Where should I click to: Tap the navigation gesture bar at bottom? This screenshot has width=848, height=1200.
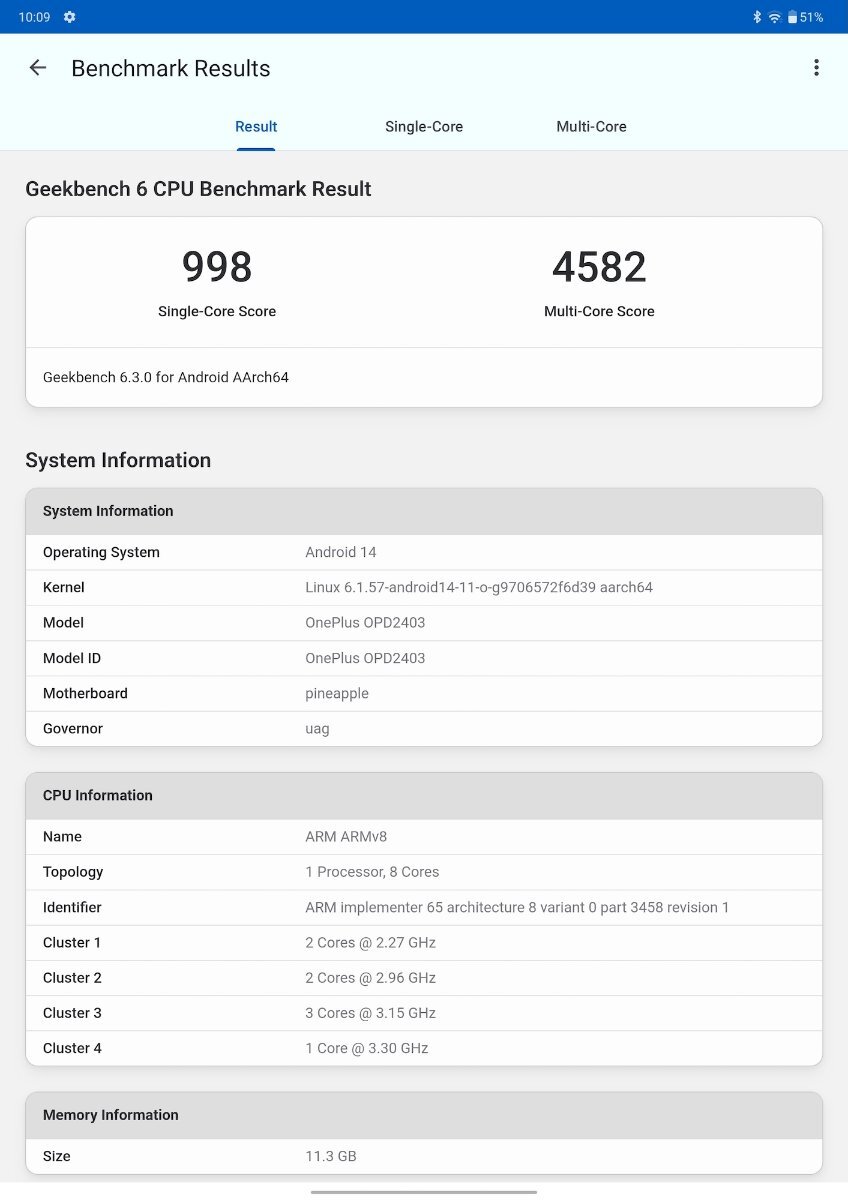pos(424,1191)
